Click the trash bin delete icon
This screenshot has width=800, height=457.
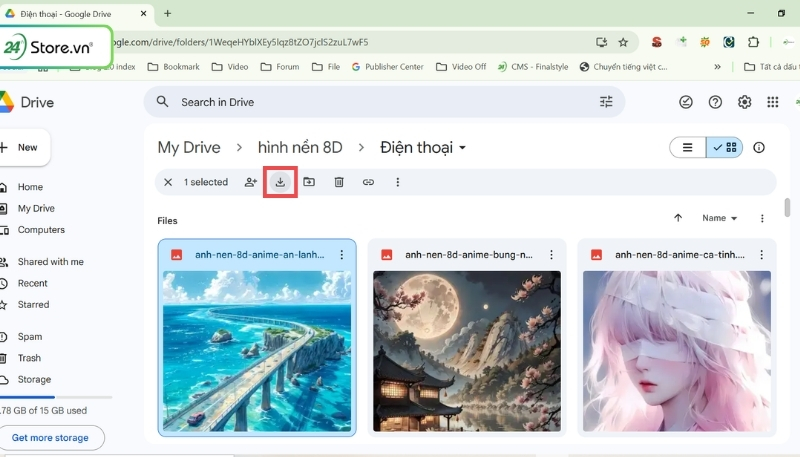point(339,182)
